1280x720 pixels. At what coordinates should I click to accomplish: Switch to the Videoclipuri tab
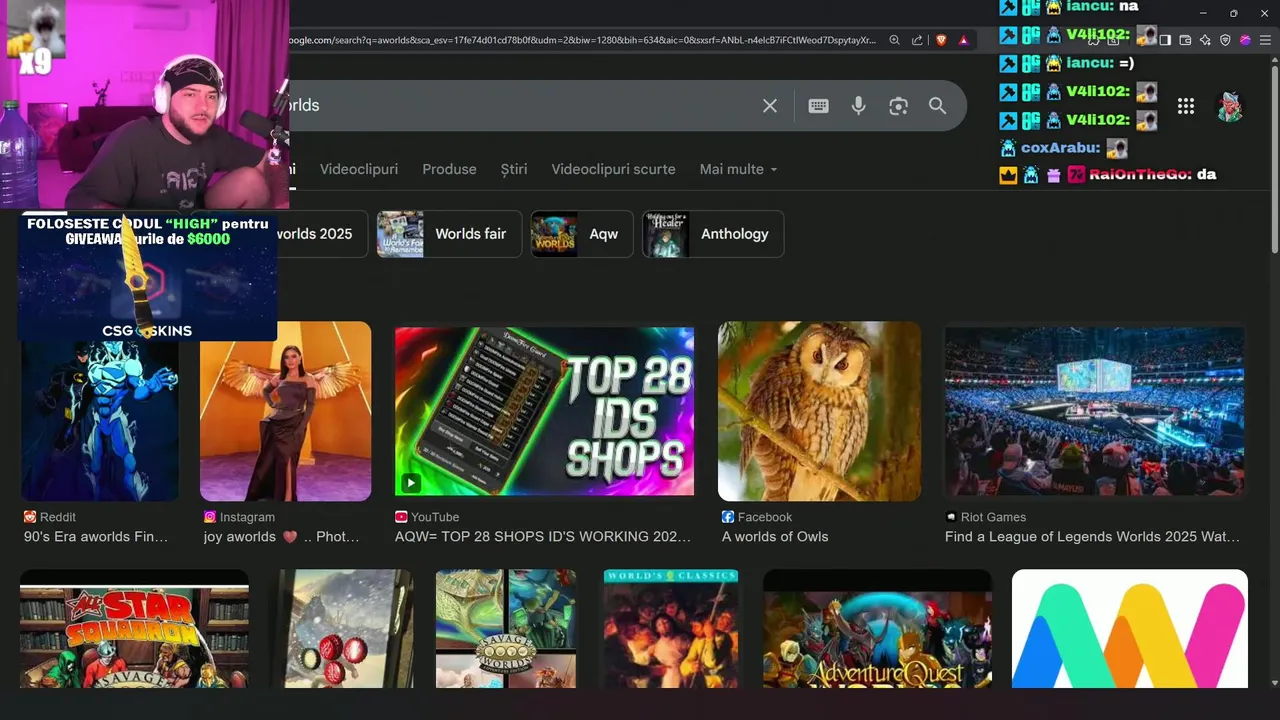coord(359,169)
